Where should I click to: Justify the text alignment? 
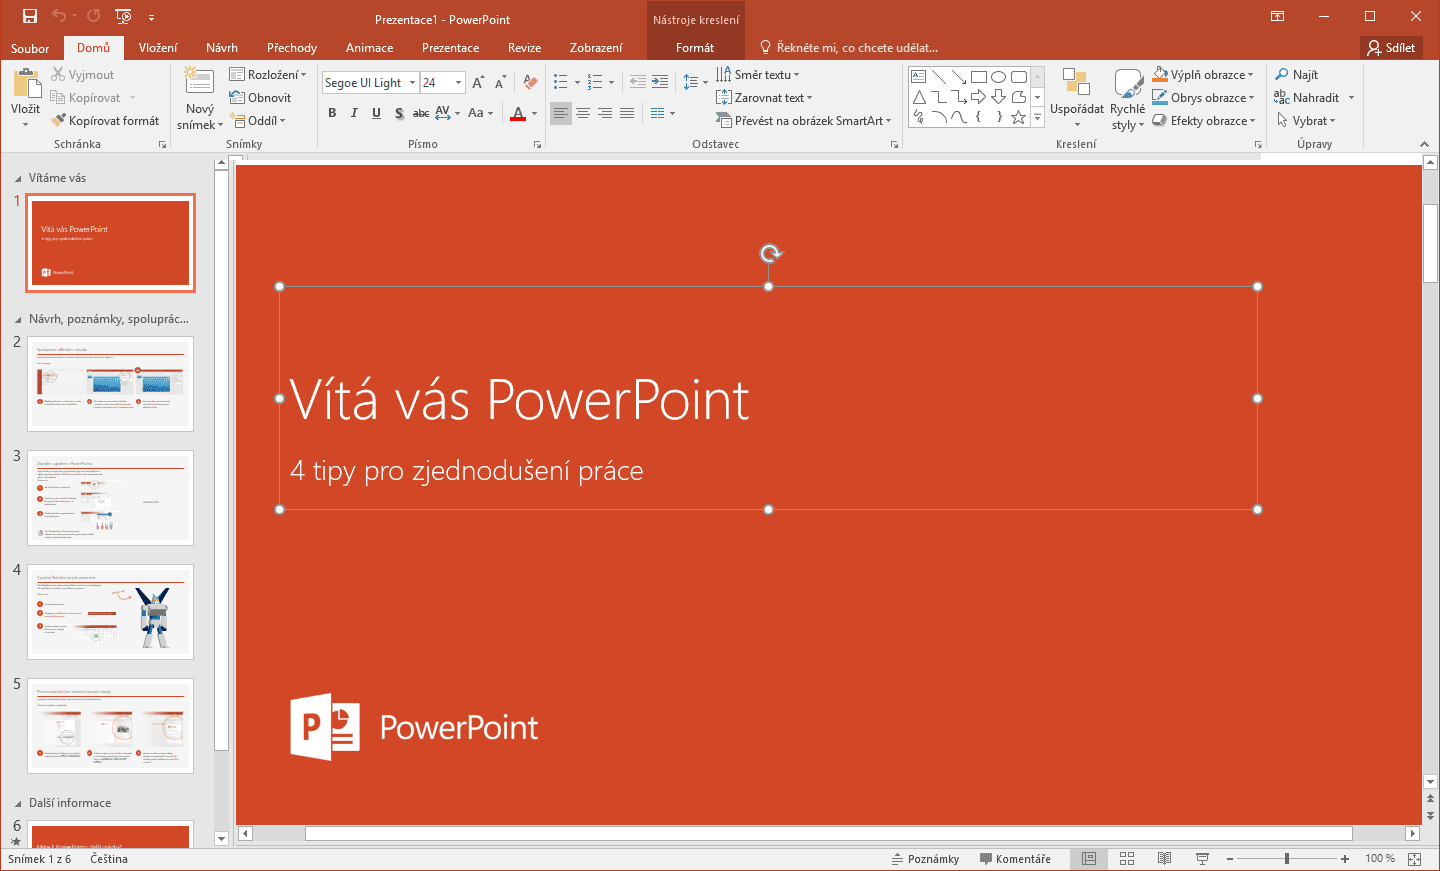click(627, 113)
